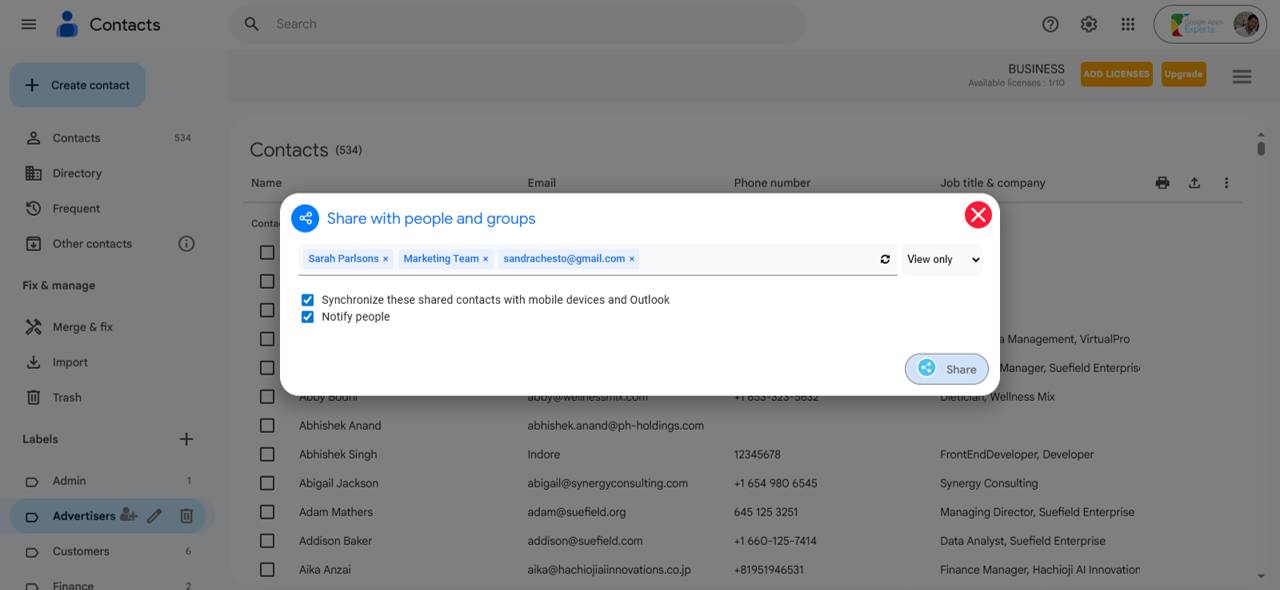The image size is (1280, 590).
Task: Click the ADD LICENSES button
Action: 1116,74
